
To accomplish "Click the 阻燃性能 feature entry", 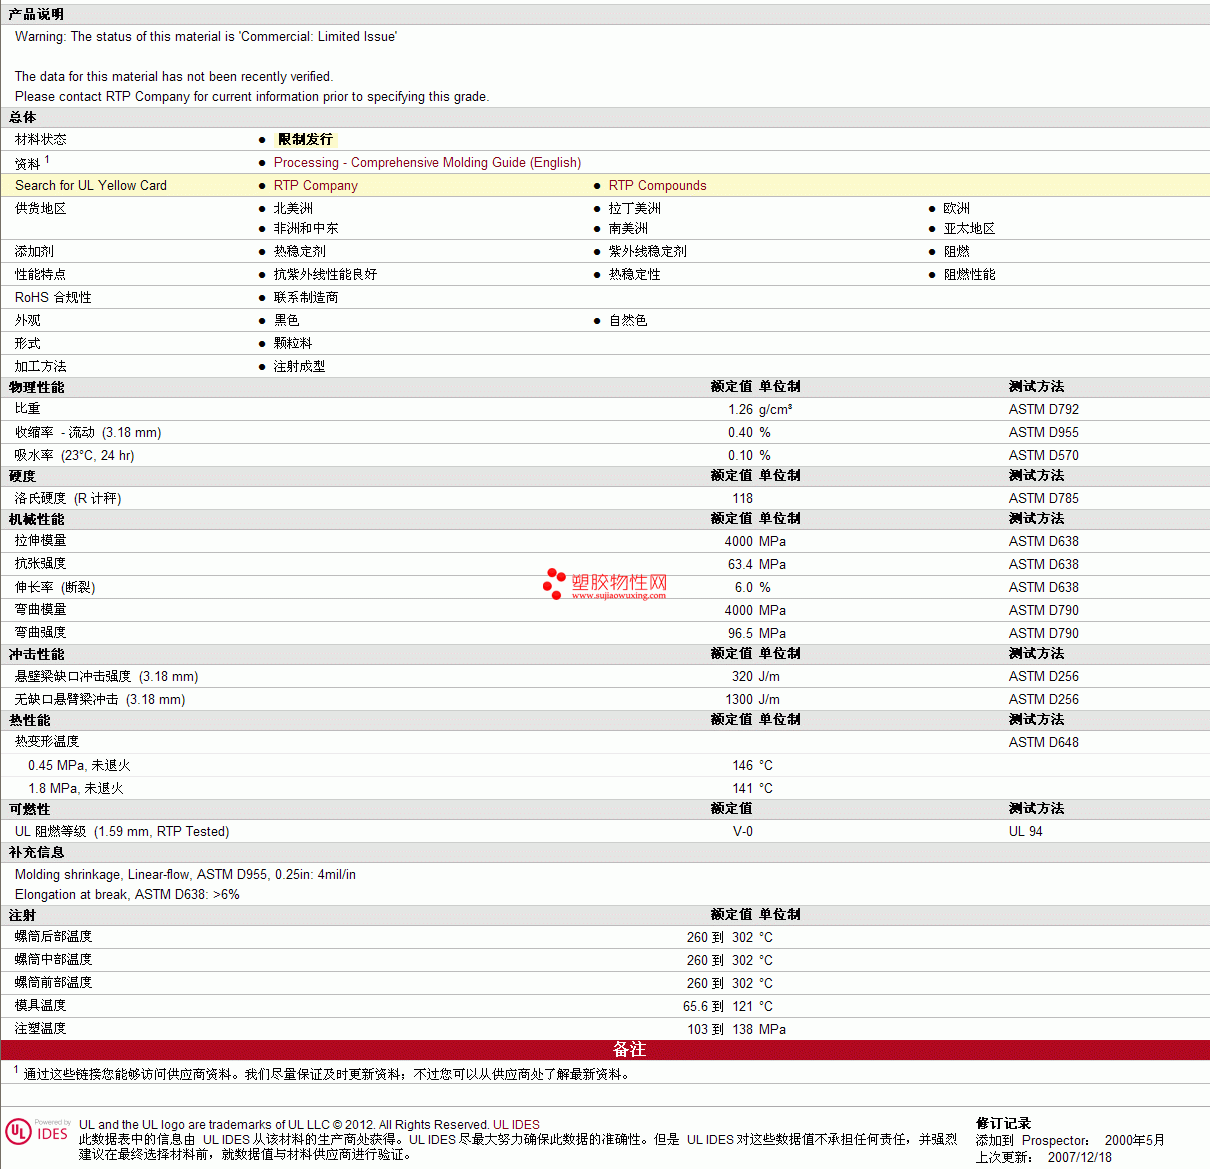I will (x=970, y=274).
